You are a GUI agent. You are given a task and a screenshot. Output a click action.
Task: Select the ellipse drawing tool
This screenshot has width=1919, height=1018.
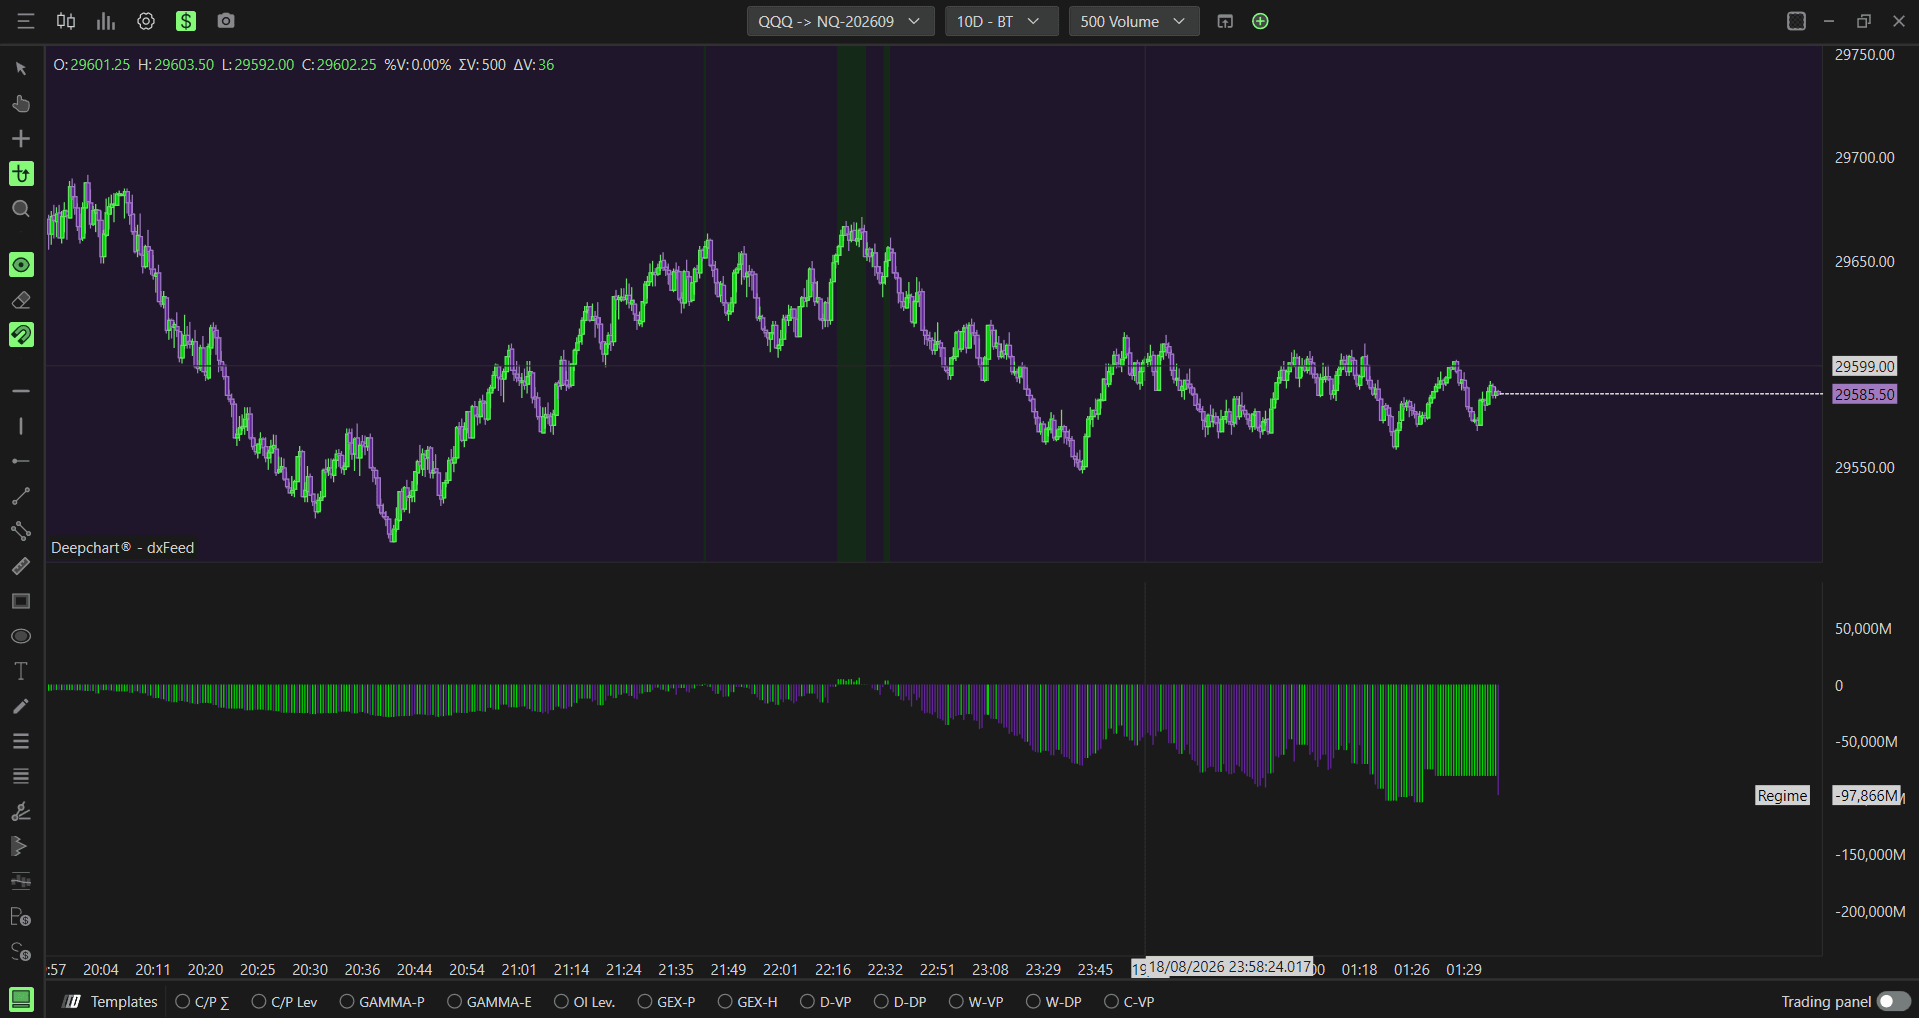(21, 636)
